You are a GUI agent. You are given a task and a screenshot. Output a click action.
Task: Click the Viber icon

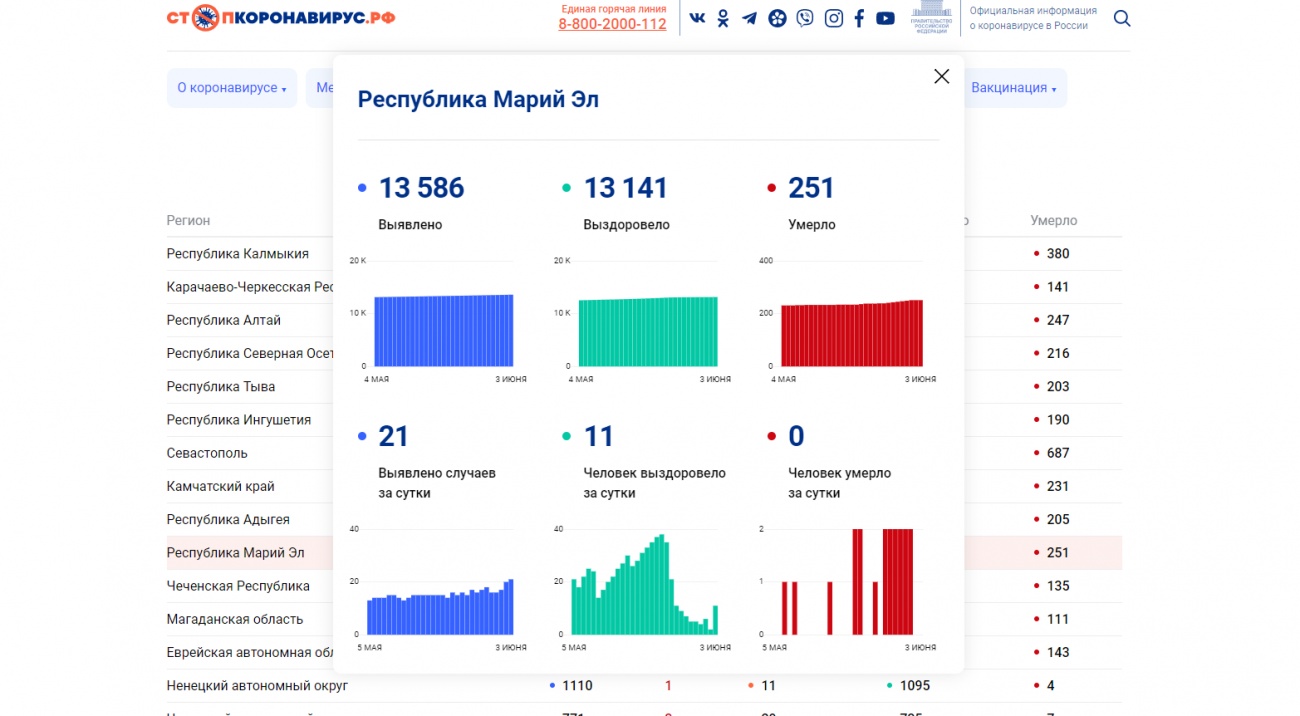[x=805, y=18]
